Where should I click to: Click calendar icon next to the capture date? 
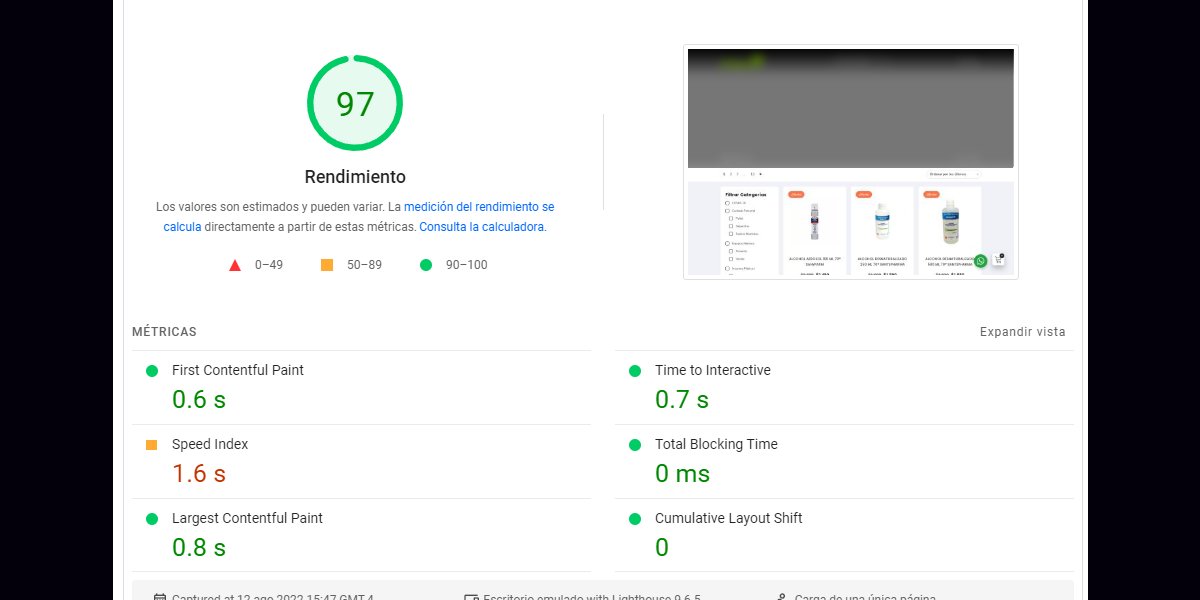pos(158,595)
